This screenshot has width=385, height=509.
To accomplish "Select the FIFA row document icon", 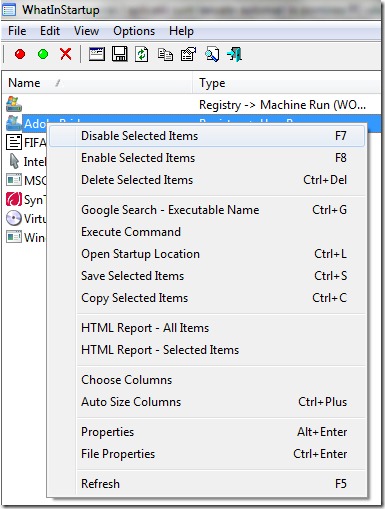I will (14, 142).
